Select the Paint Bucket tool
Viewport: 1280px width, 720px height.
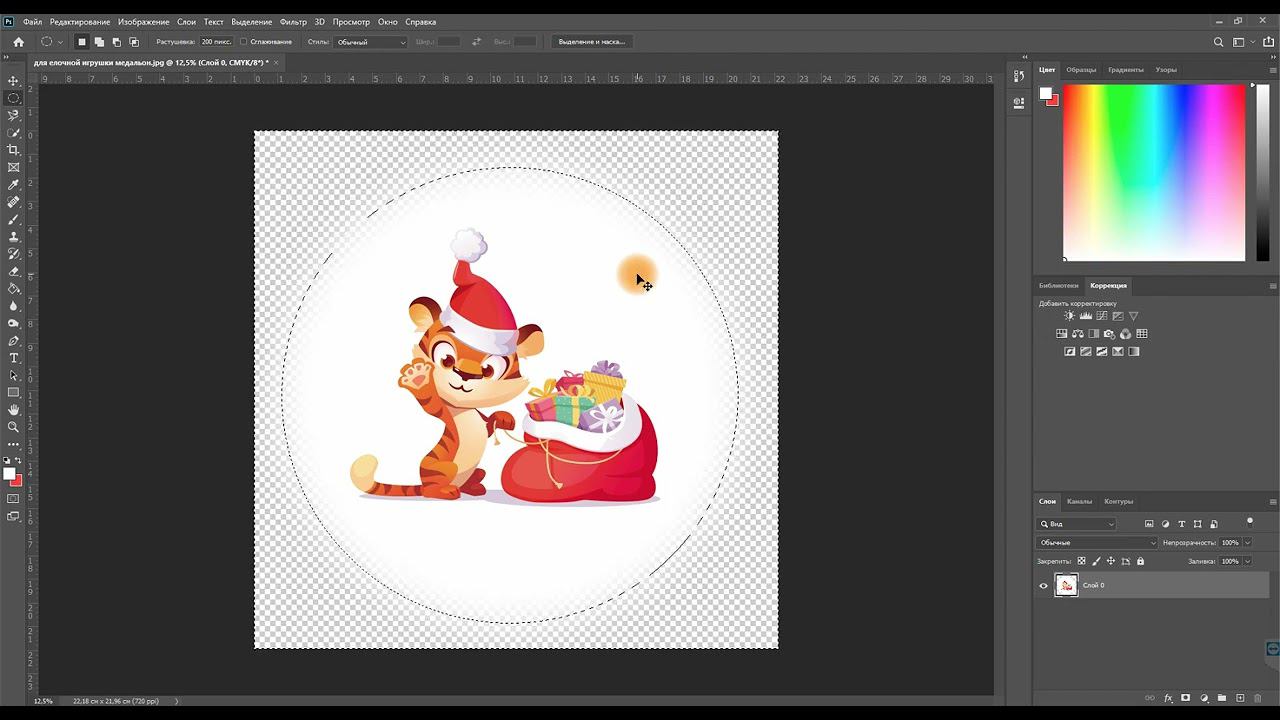[13, 289]
